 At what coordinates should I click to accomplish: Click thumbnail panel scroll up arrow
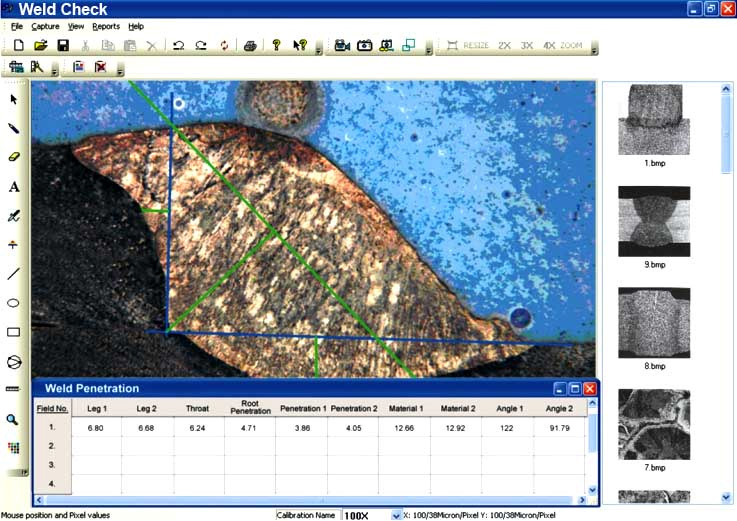(726, 88)
